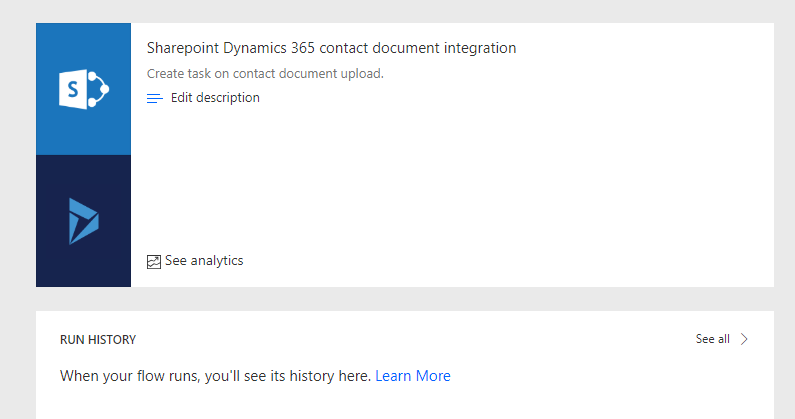795x419 pixels.
Task: Open the See analytics link
Action: click(204, 261)
